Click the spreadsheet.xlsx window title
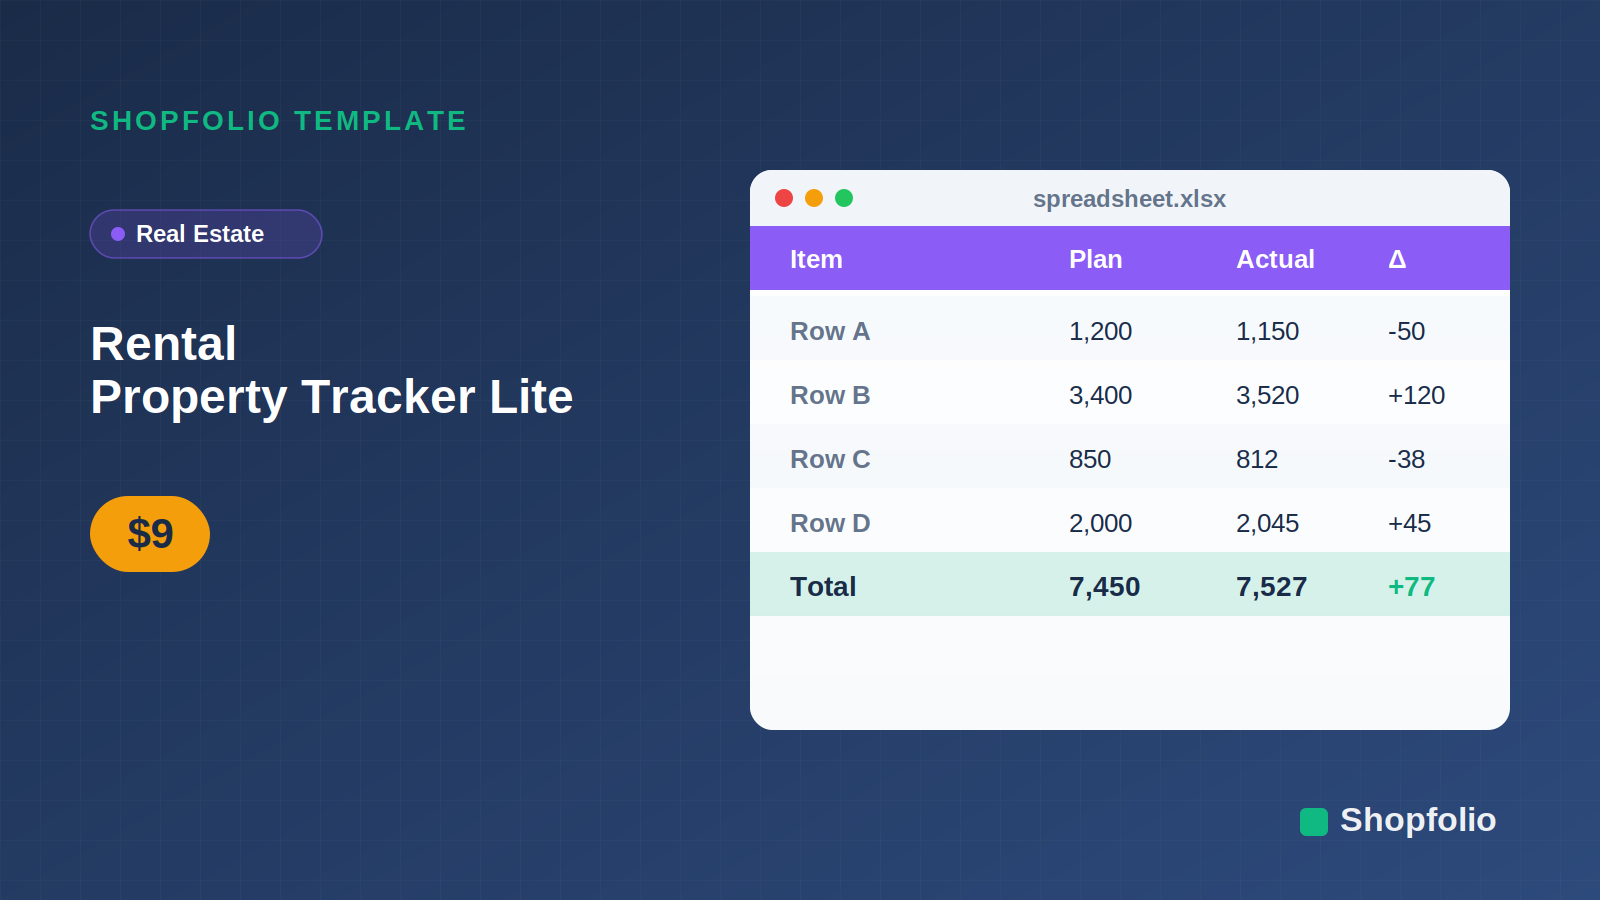1600x900 pixels. point(1129,199)
